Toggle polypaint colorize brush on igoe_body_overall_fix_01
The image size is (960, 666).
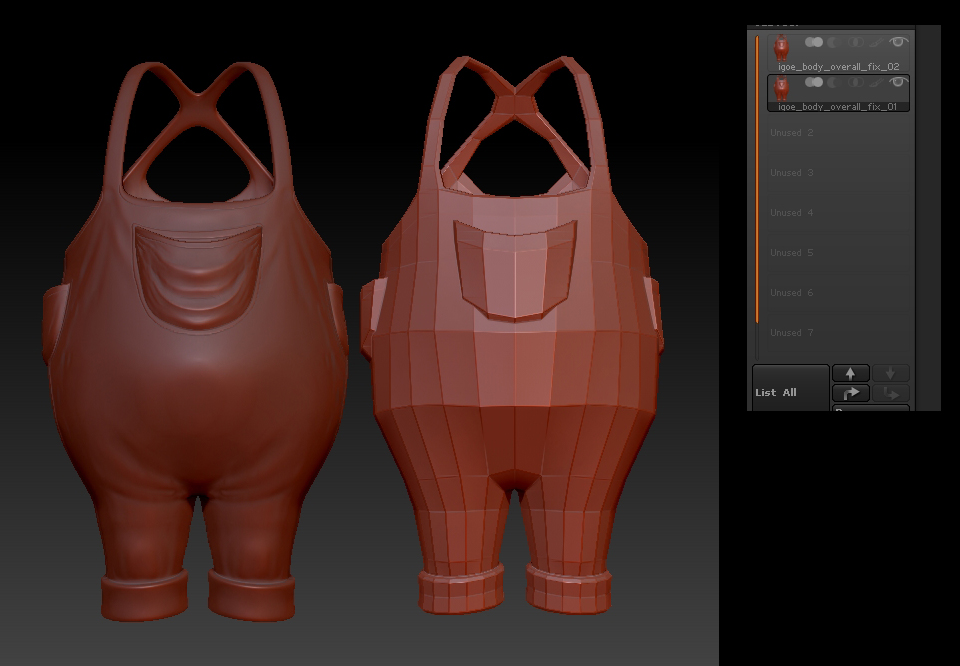877,83
